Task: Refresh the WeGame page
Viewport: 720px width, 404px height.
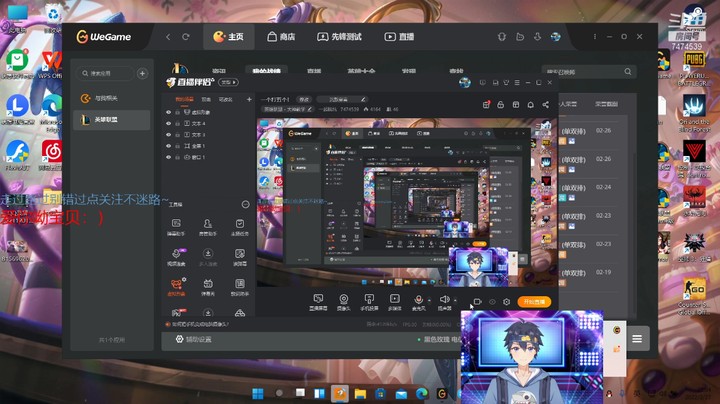Action: (186, 37)
